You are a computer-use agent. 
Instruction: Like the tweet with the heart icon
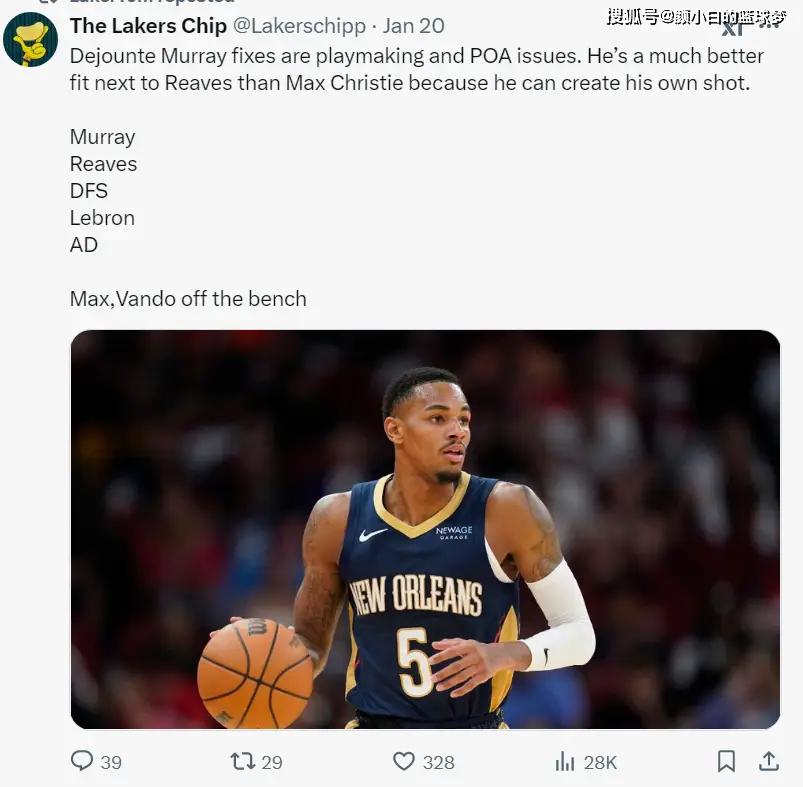click(404, 761)
